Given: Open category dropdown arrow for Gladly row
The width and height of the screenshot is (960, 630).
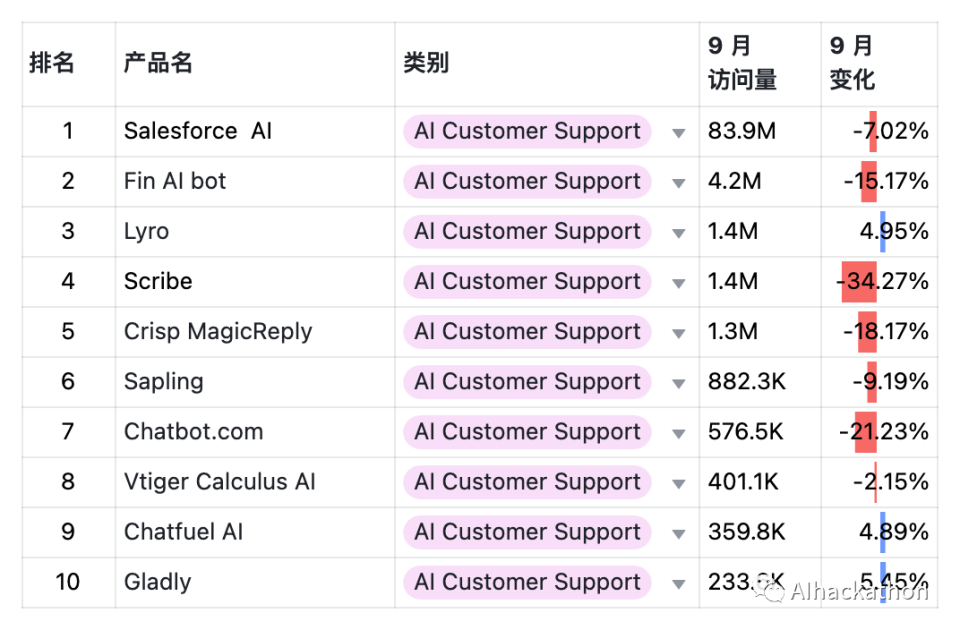Looking at the screenshot, I should [679, 583].
